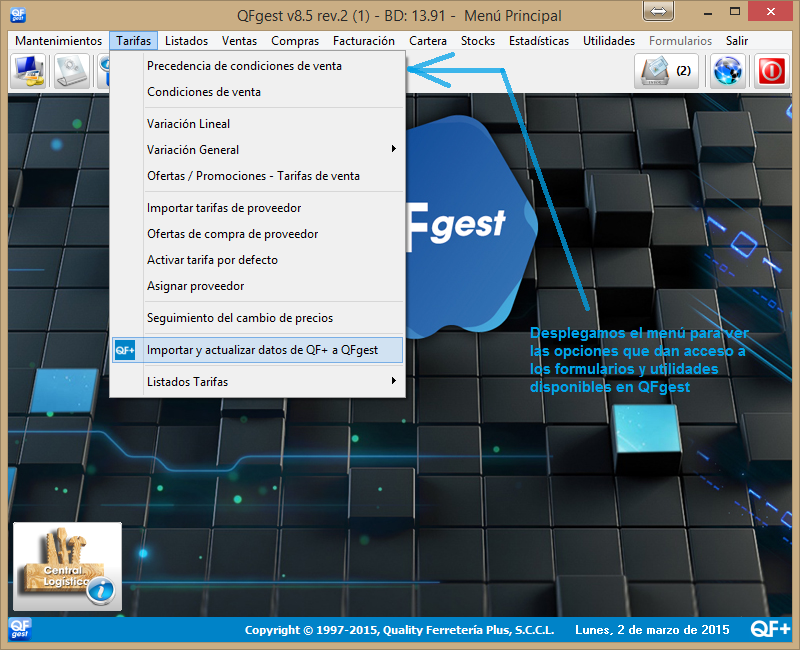Click the copyright text in status bar
Viewport: 800px width, 650px height.
[x=399, y=630]
